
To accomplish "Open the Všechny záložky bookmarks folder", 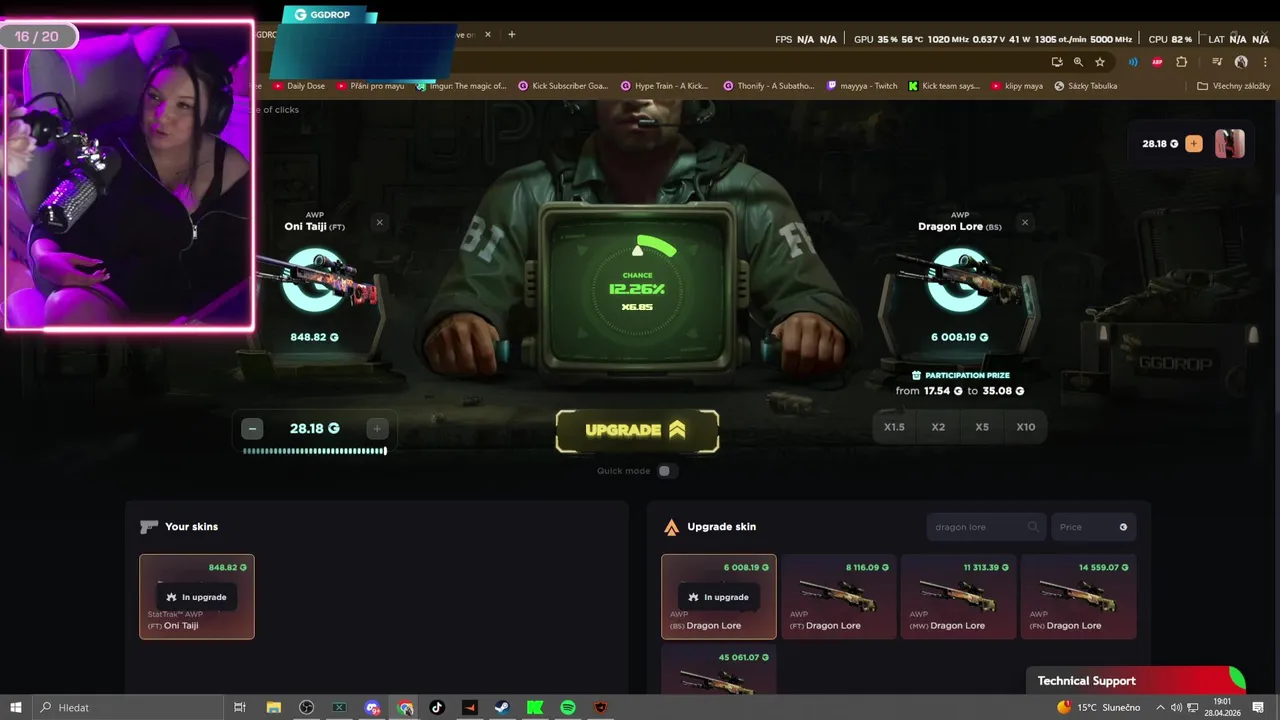I will pyautogui.click(x=1234, y=86).
